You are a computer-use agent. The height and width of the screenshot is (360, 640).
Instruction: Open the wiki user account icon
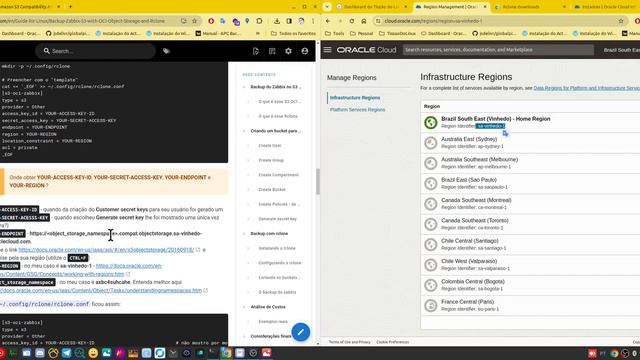304,51
